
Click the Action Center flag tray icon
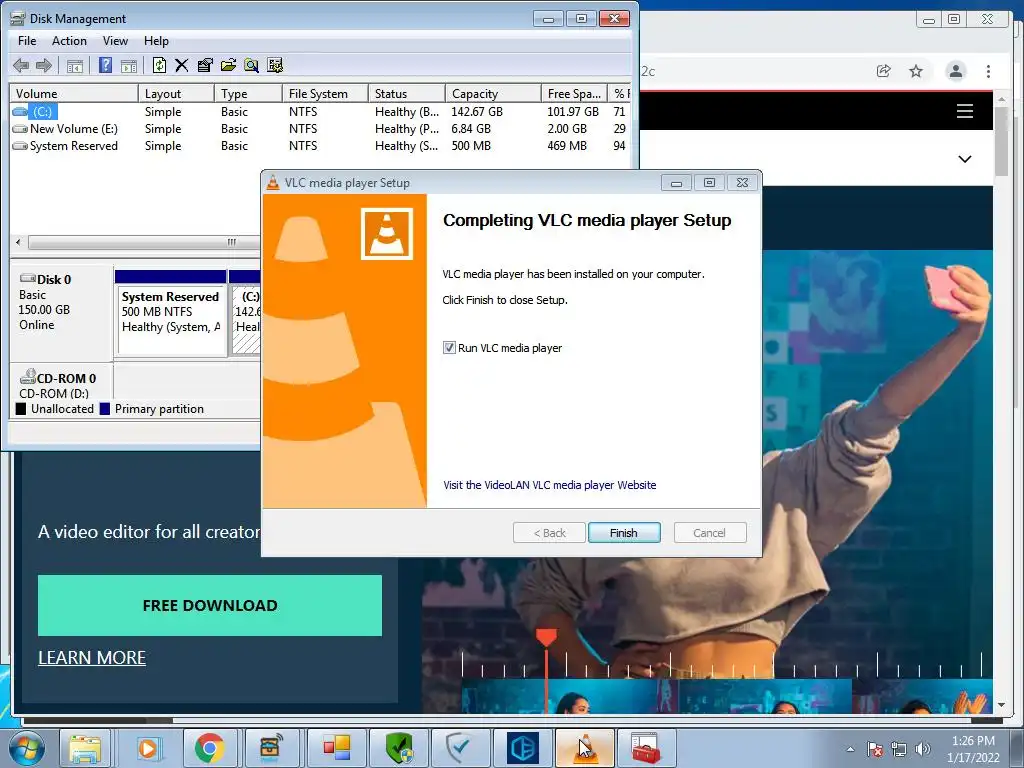(874, 749)
